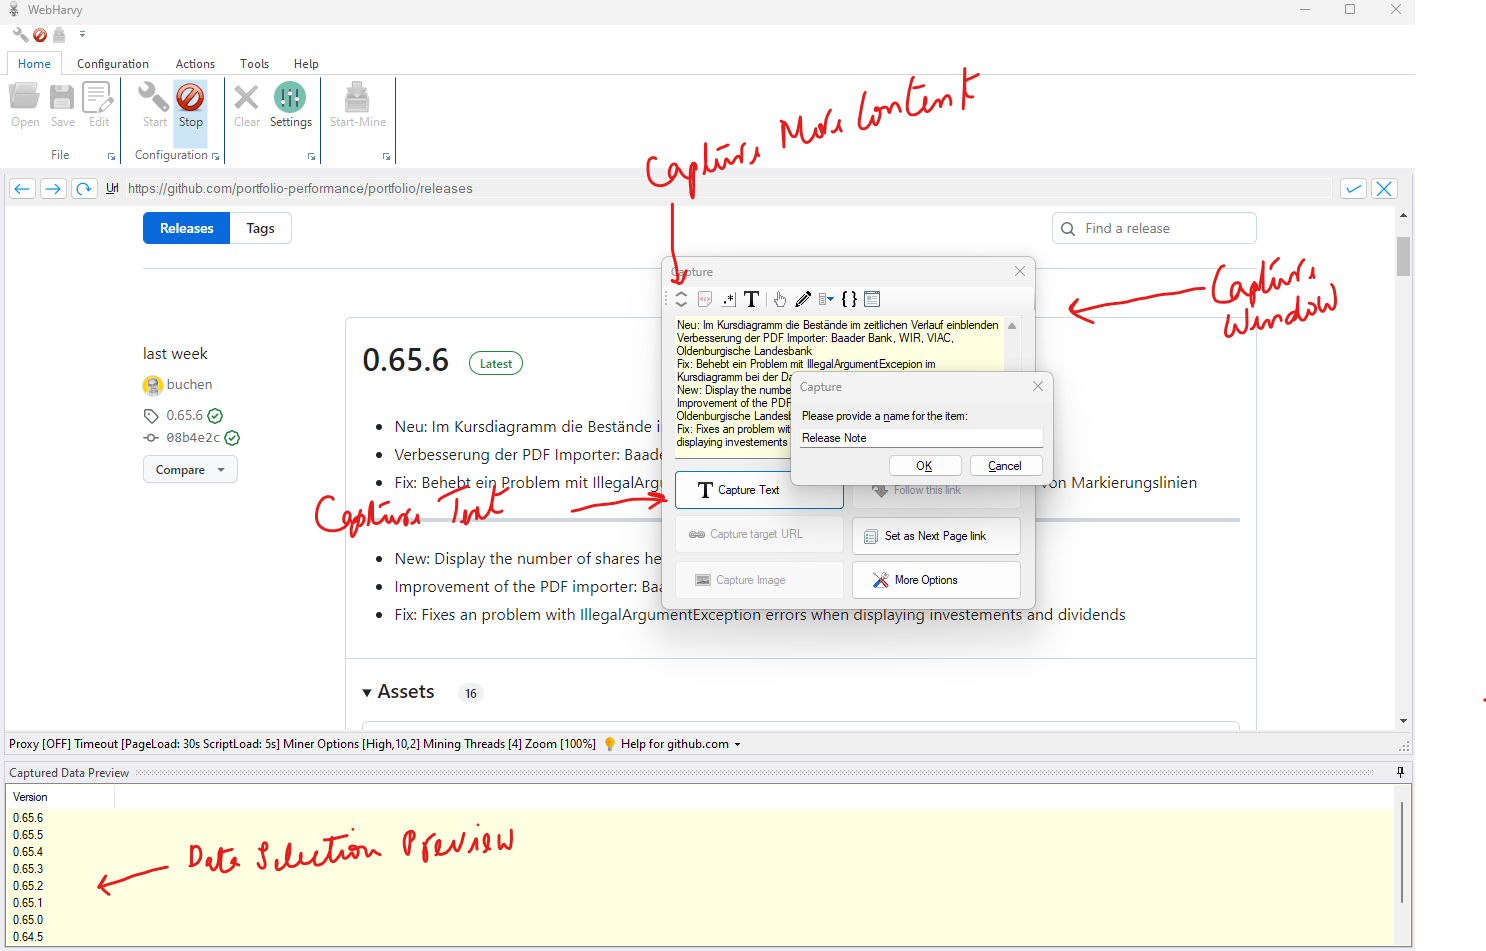The width and height of the screenshot is (1486, 951).
Task: Open Settings from the Home ribbon
Action: click(x=290, y=105)
